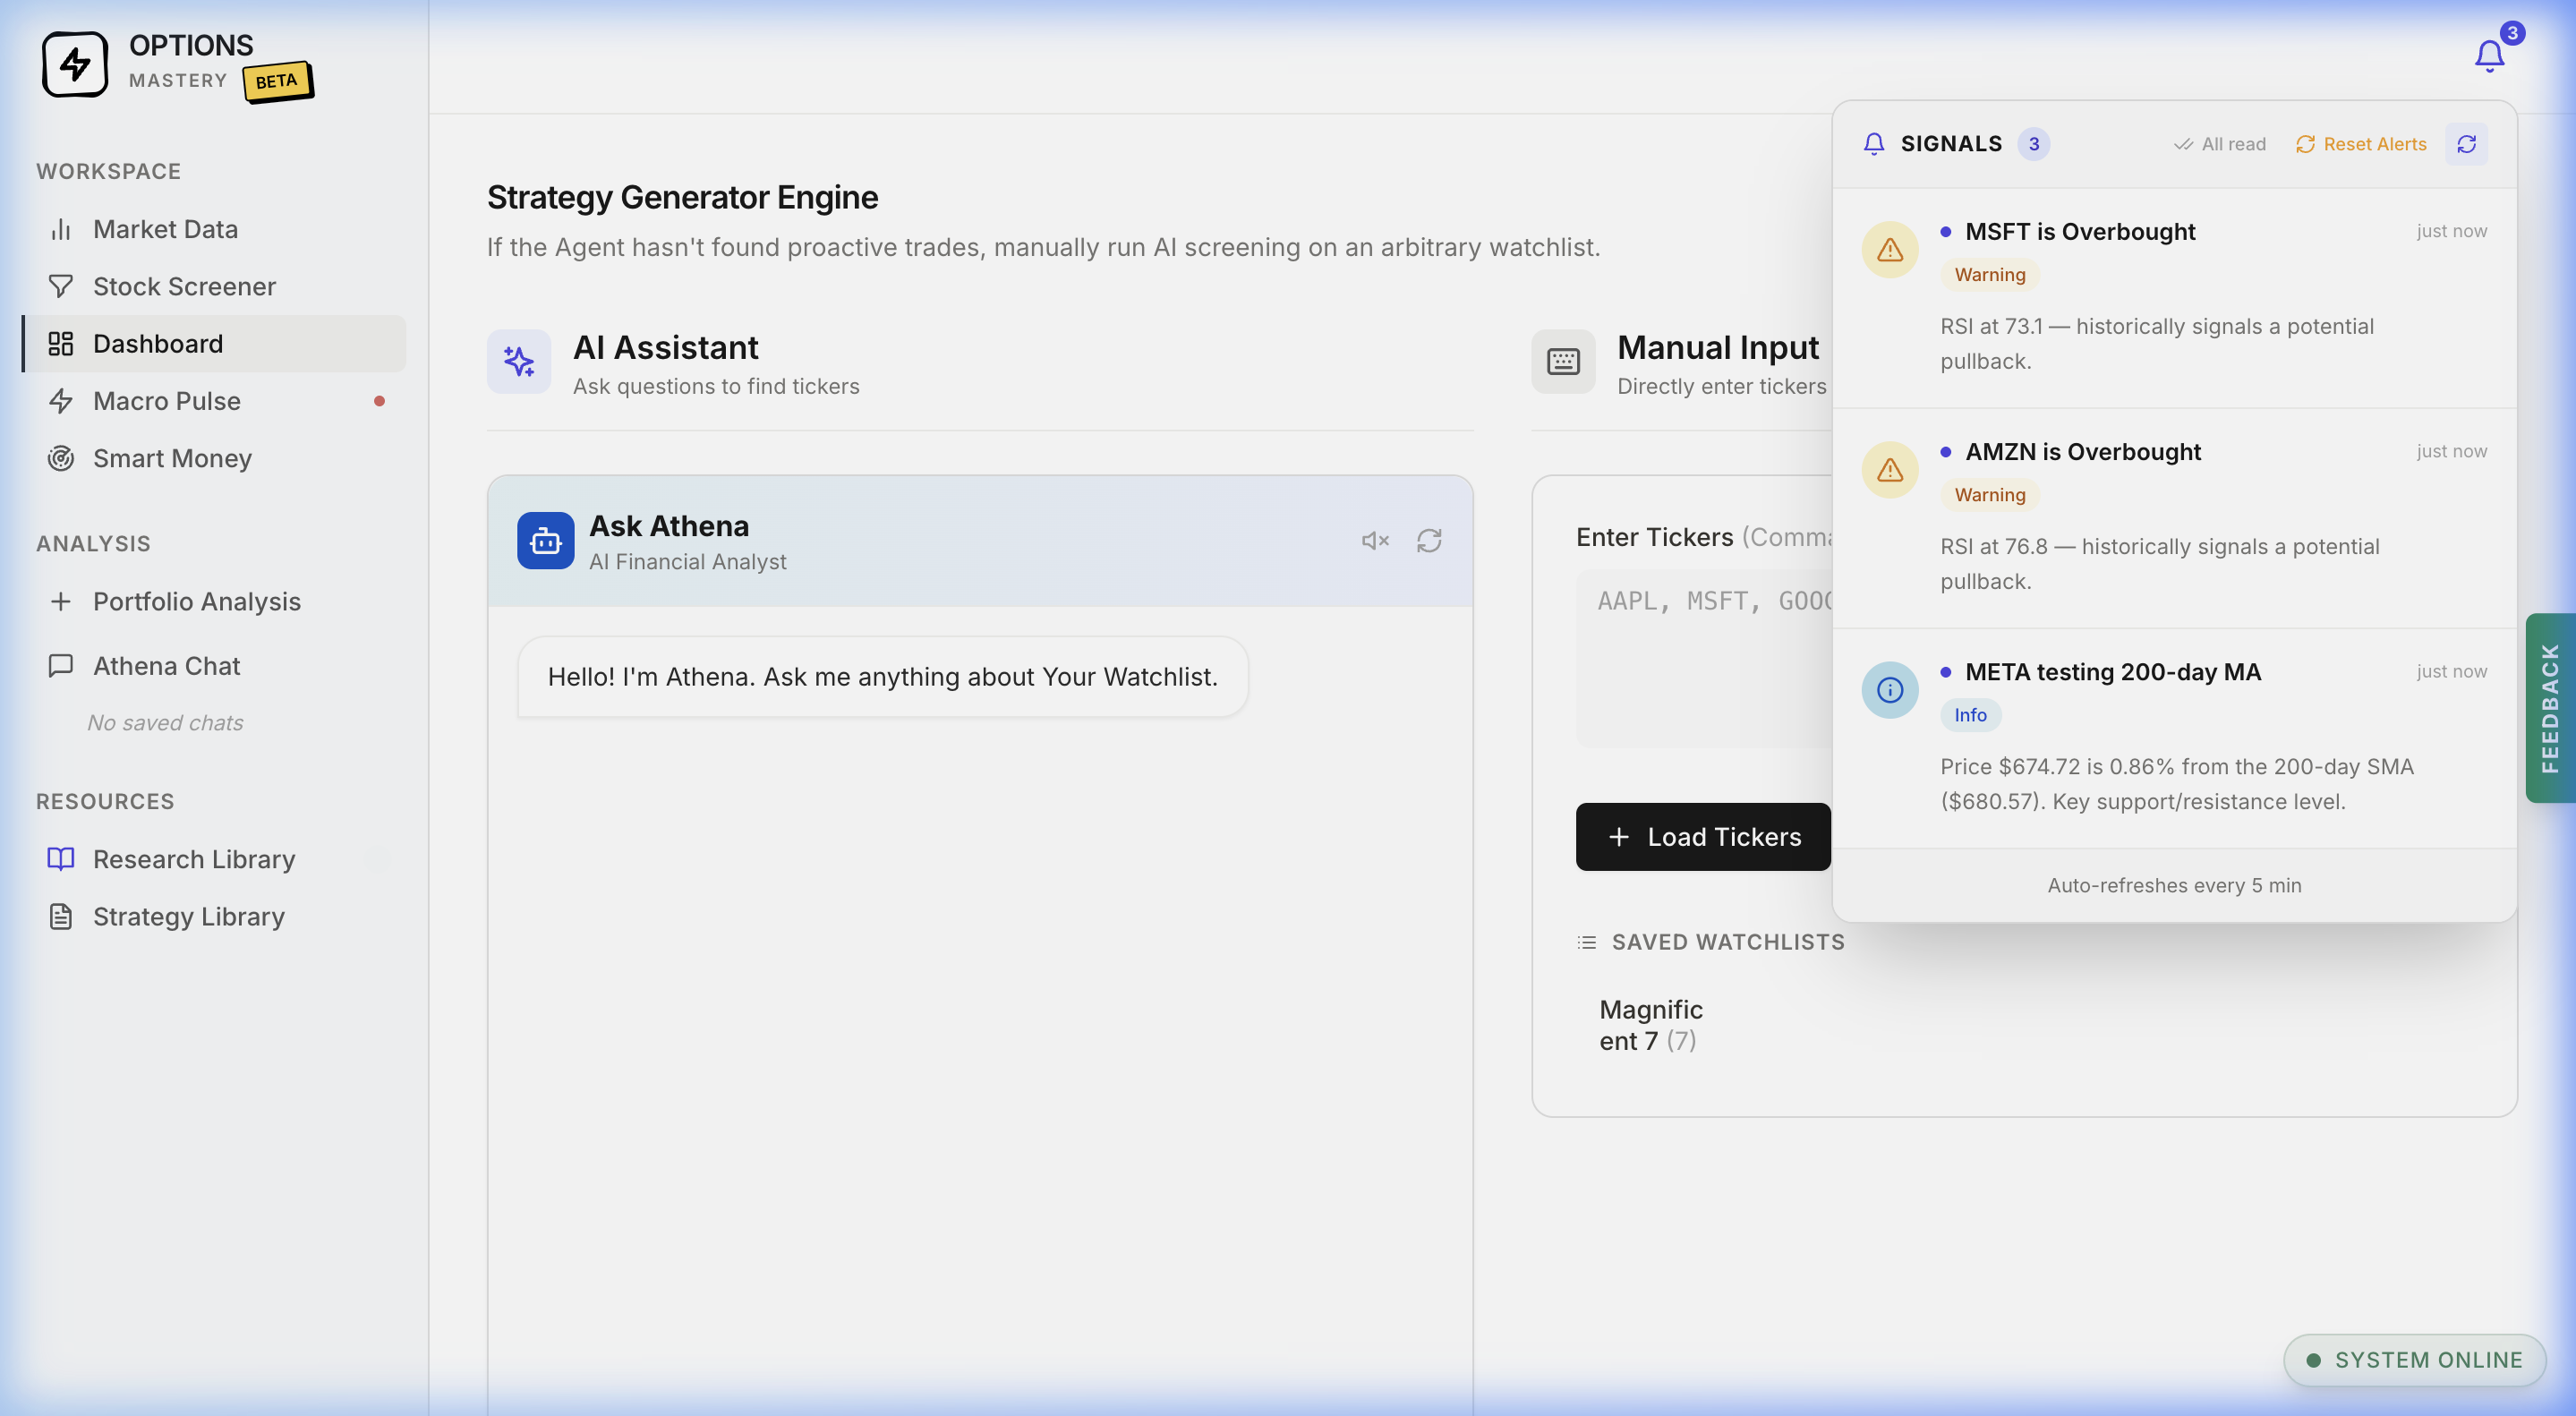Screen dimensions: 2576x1416
Task: Click the Strategy Generator Engine title
Action: [682, 198]
